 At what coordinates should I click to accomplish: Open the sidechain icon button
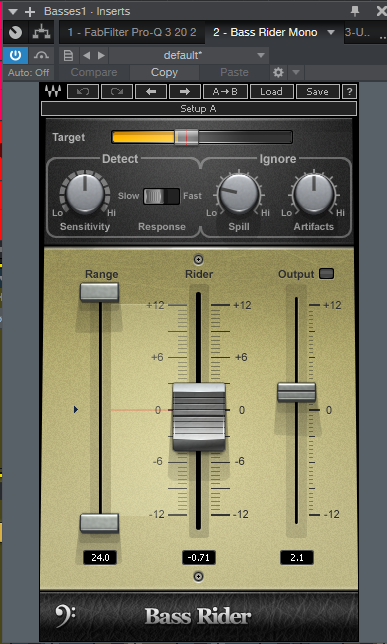coord(41,55)
